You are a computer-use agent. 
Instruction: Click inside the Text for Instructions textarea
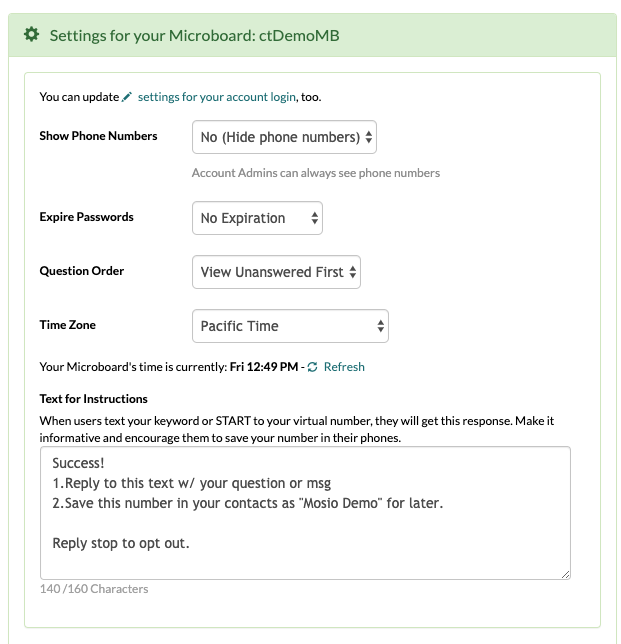pos(306,513)
